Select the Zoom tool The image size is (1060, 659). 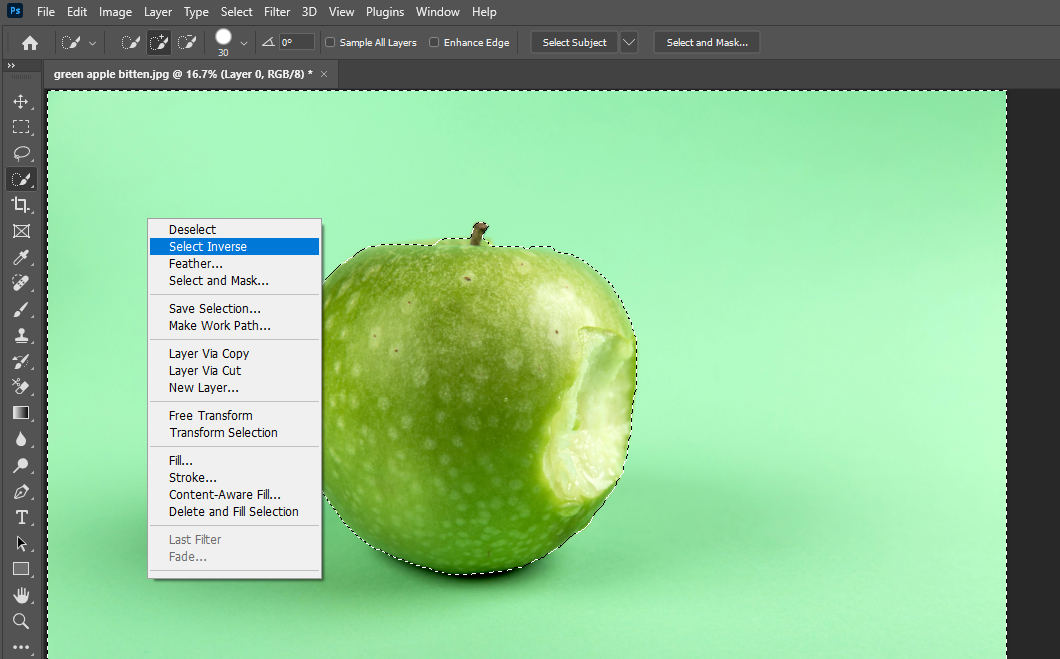(21, 621)
